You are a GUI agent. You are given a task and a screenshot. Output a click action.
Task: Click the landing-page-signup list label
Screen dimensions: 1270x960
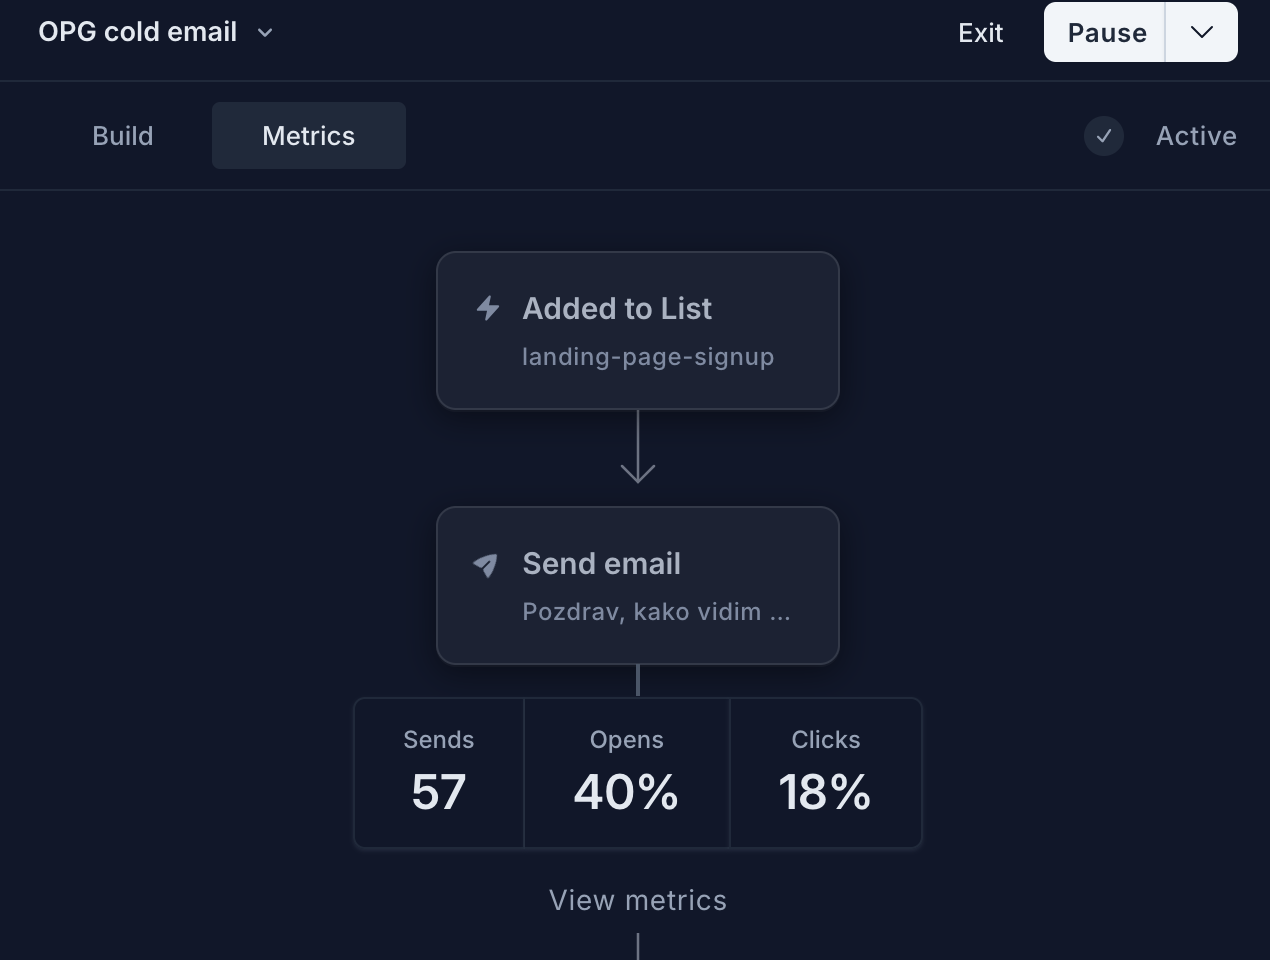point(648,357)
